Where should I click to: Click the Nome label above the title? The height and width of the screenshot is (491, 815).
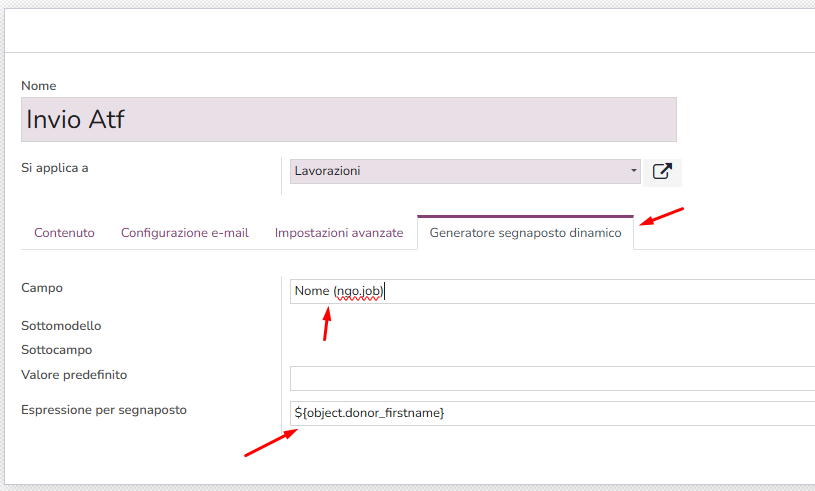(x=39, y=86)
